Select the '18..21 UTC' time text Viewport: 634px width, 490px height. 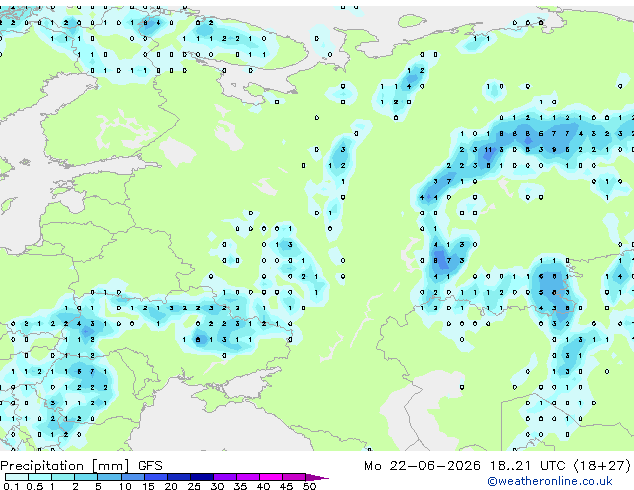[x=527, y=466]
